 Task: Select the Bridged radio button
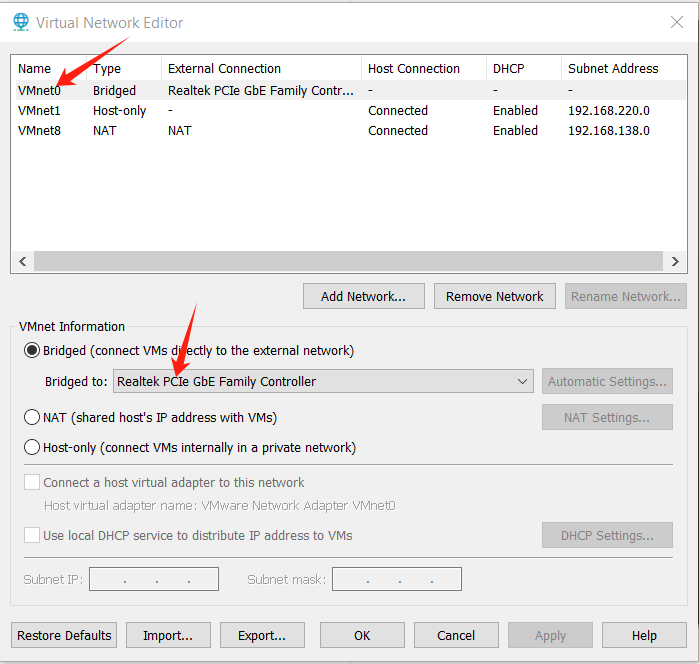click(32, 351)
